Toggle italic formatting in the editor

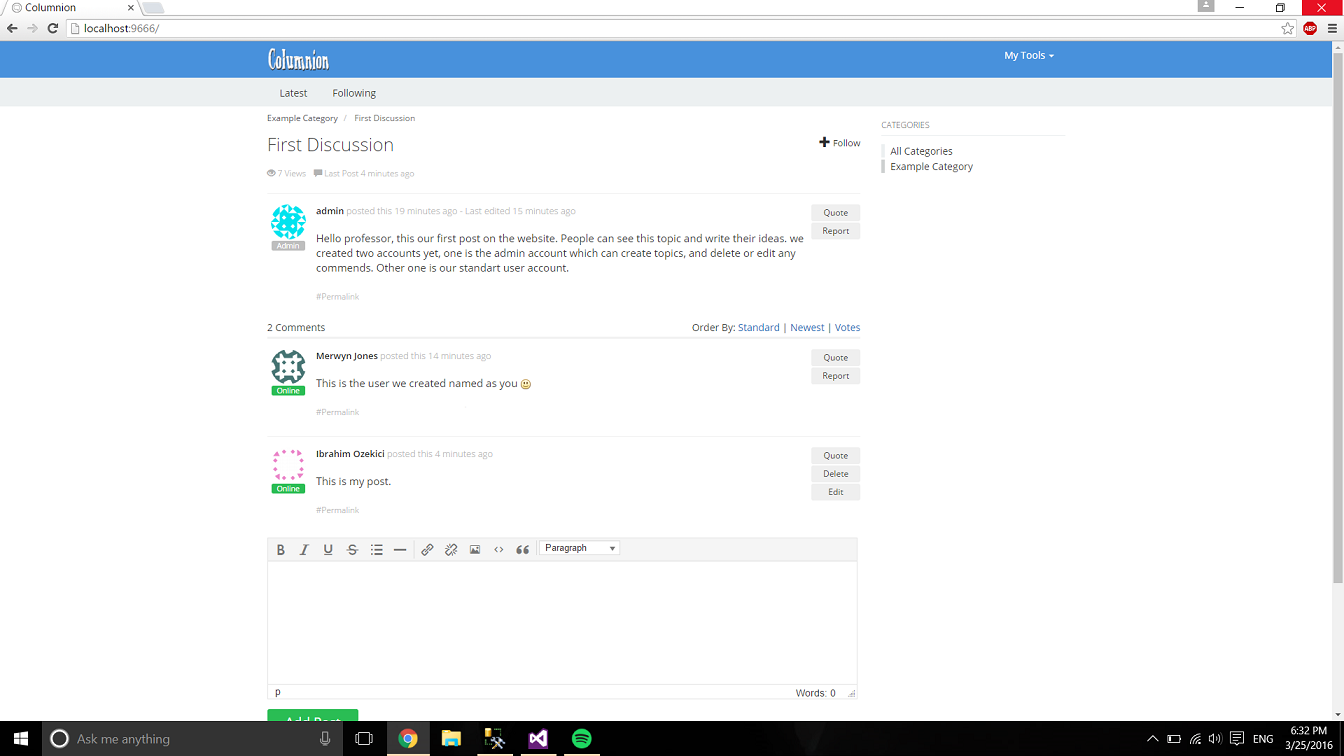click(x=304, y=550)
